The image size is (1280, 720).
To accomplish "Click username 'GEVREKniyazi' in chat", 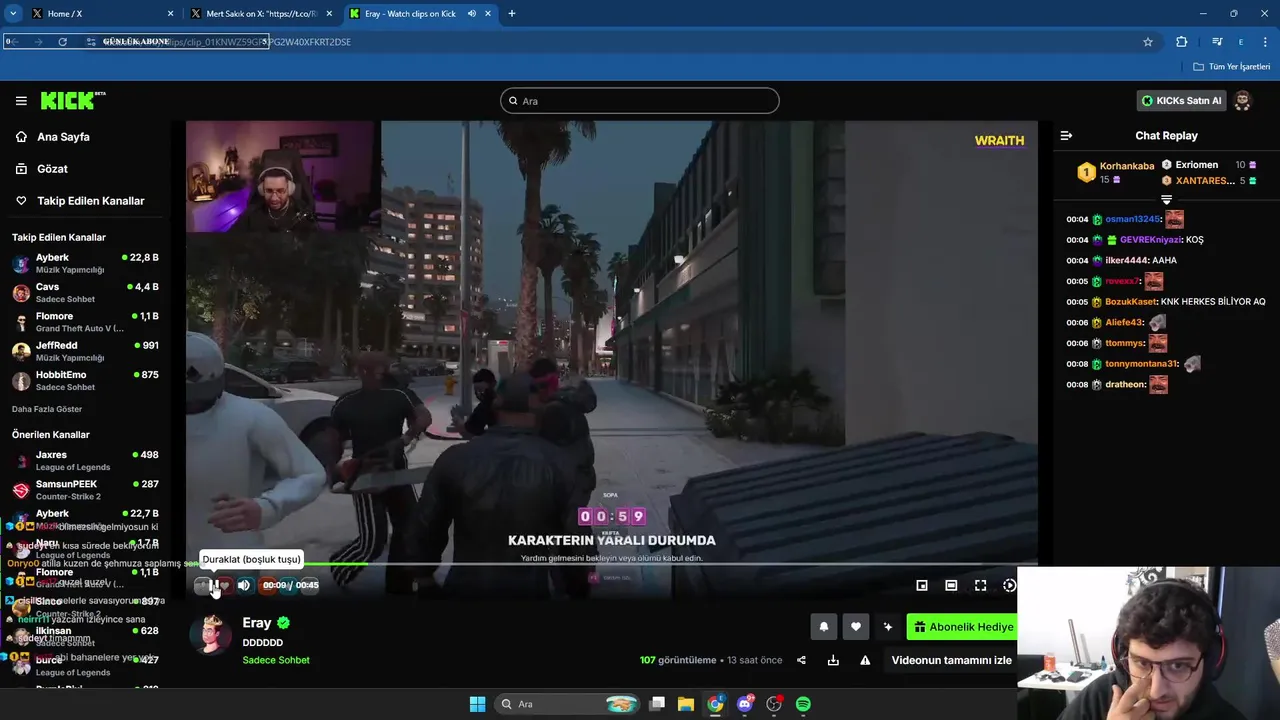I will click(1150, 240).
